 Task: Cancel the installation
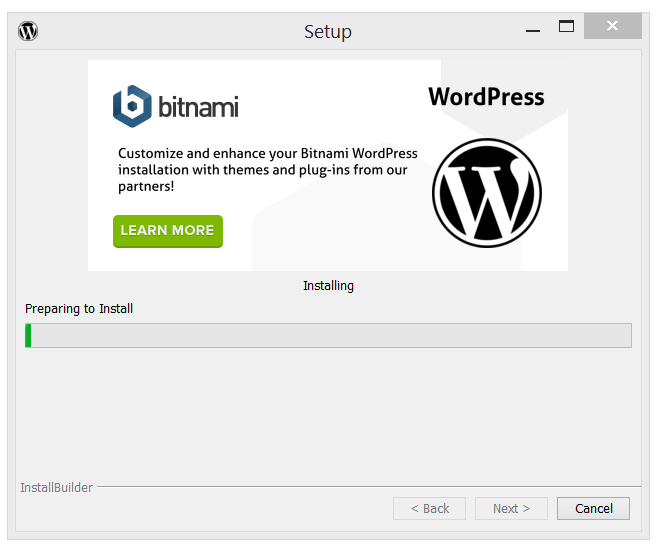593,508
